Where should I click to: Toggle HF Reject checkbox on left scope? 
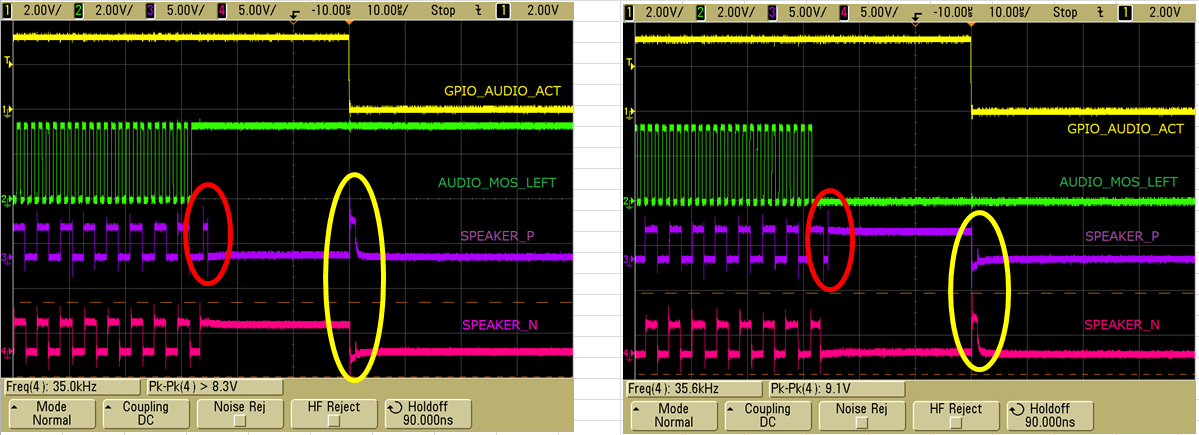point(332,420)
